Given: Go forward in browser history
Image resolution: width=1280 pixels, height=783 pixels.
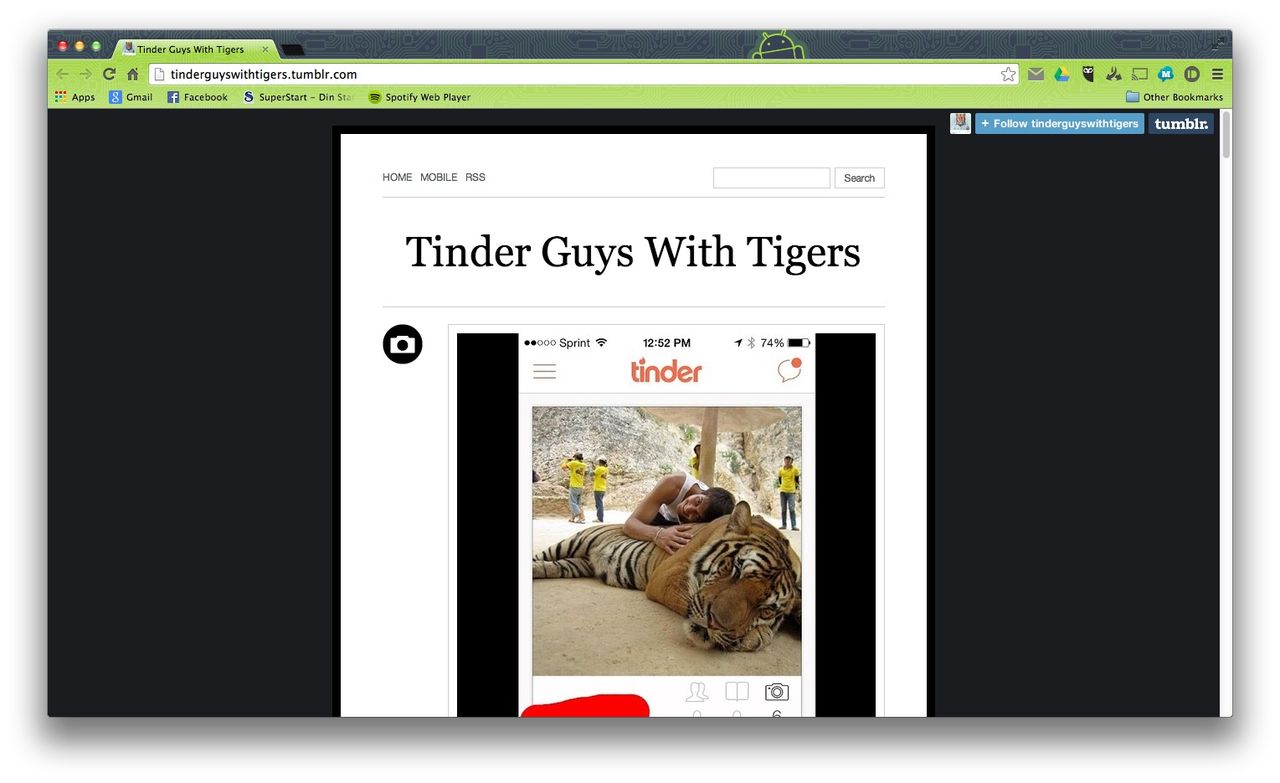Looking at the screenshot, I should 86,74.
